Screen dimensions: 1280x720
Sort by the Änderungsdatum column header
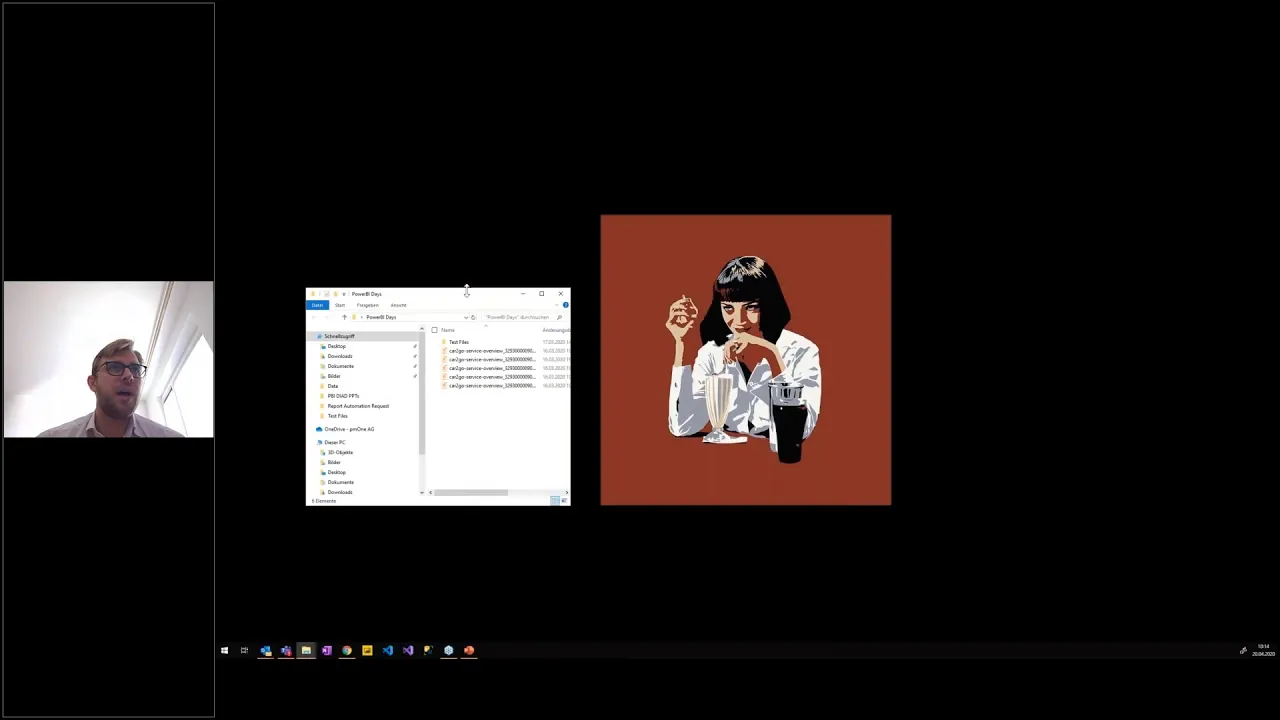[x=557, y=330]
